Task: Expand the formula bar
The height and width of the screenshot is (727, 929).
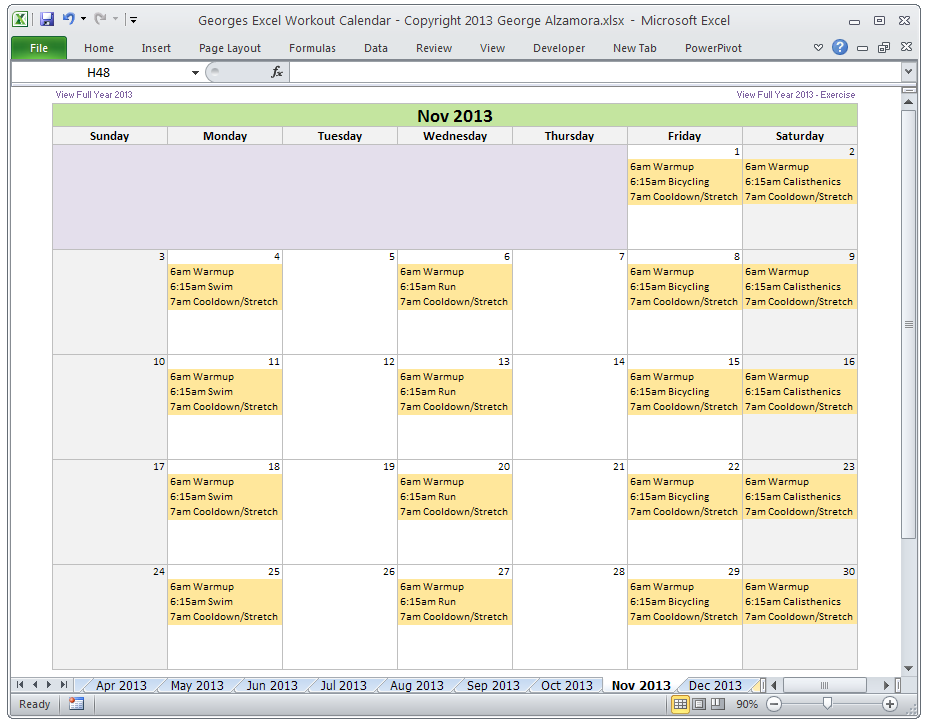Action: coord(908,72)
